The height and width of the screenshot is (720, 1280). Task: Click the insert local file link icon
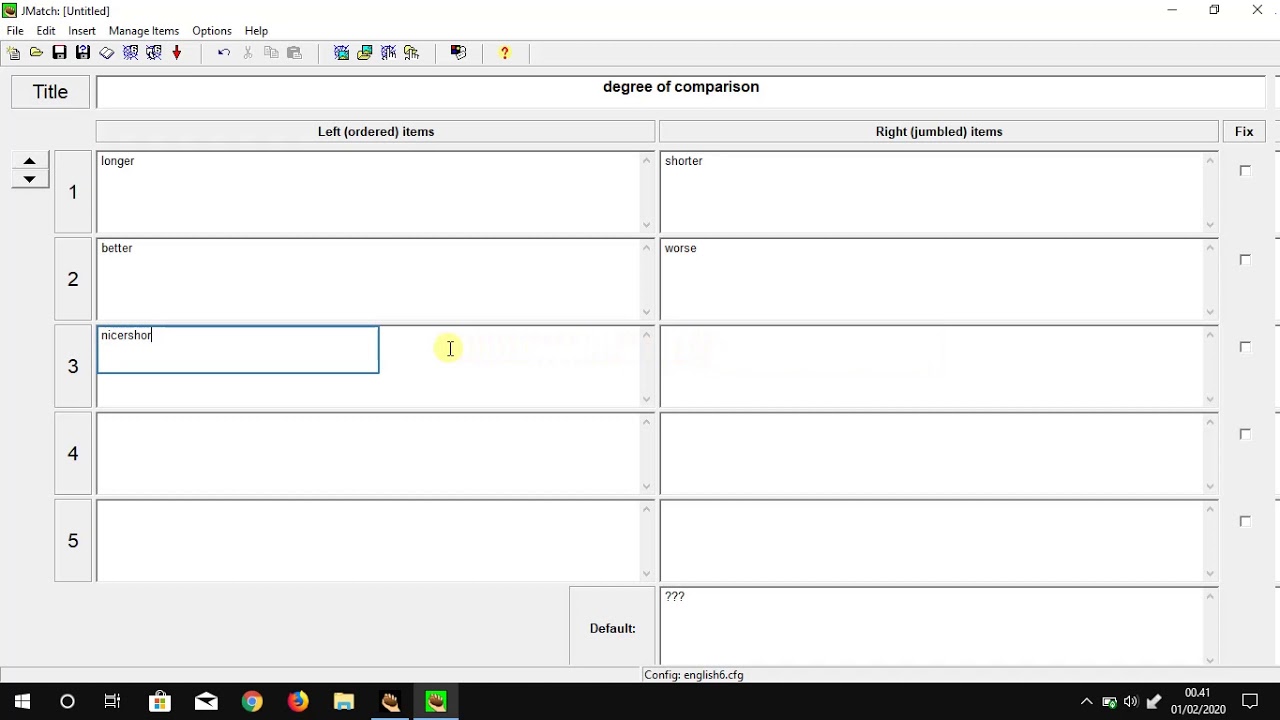pos(412,53)
